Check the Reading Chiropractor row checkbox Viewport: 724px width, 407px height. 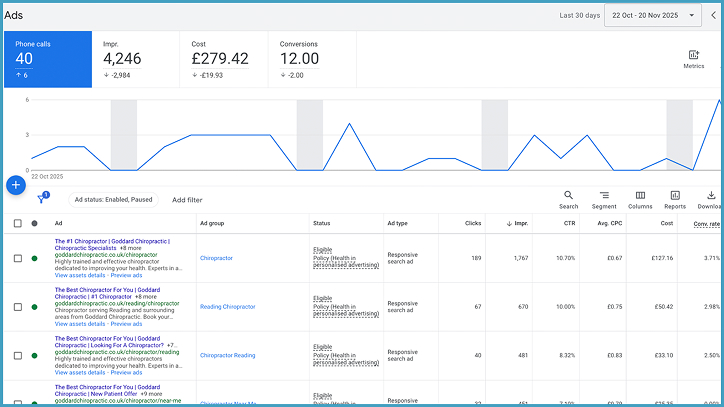17,307
